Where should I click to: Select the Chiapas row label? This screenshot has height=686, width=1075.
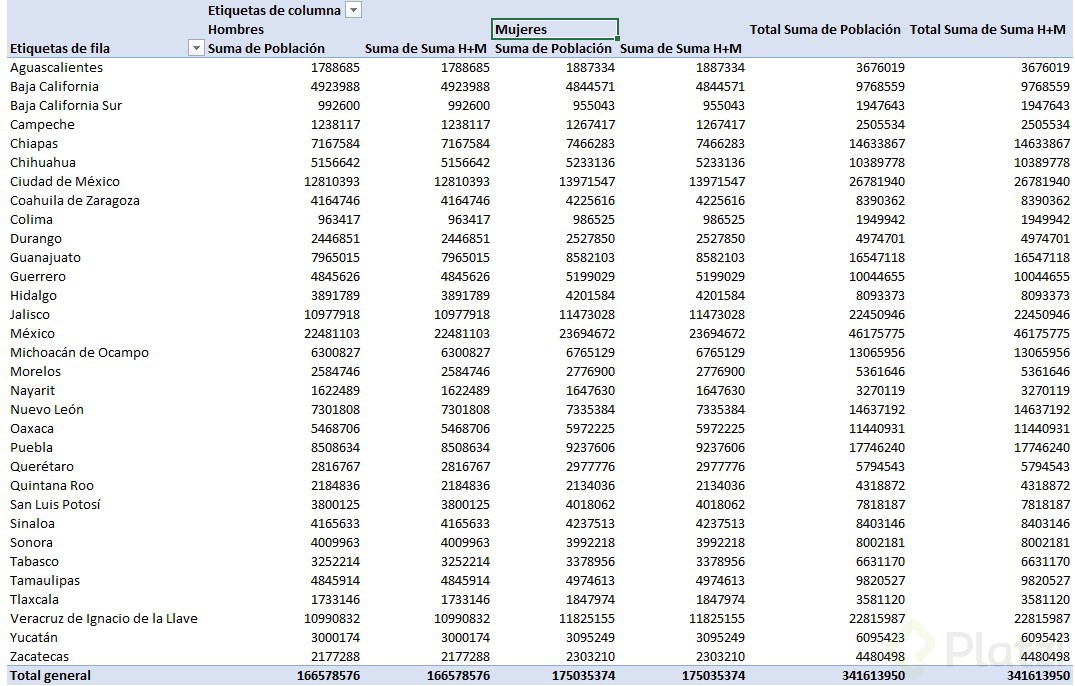[34, 144]
